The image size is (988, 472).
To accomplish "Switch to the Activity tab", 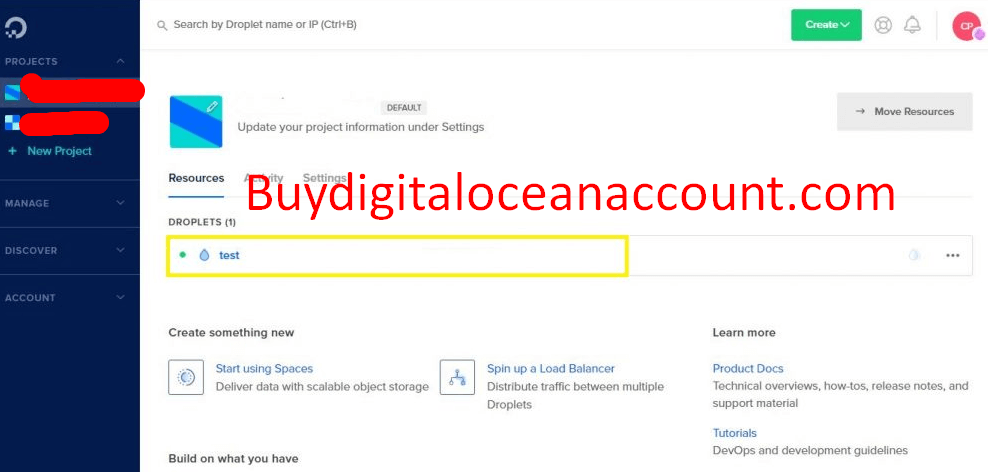I will [x=263, y=178].
